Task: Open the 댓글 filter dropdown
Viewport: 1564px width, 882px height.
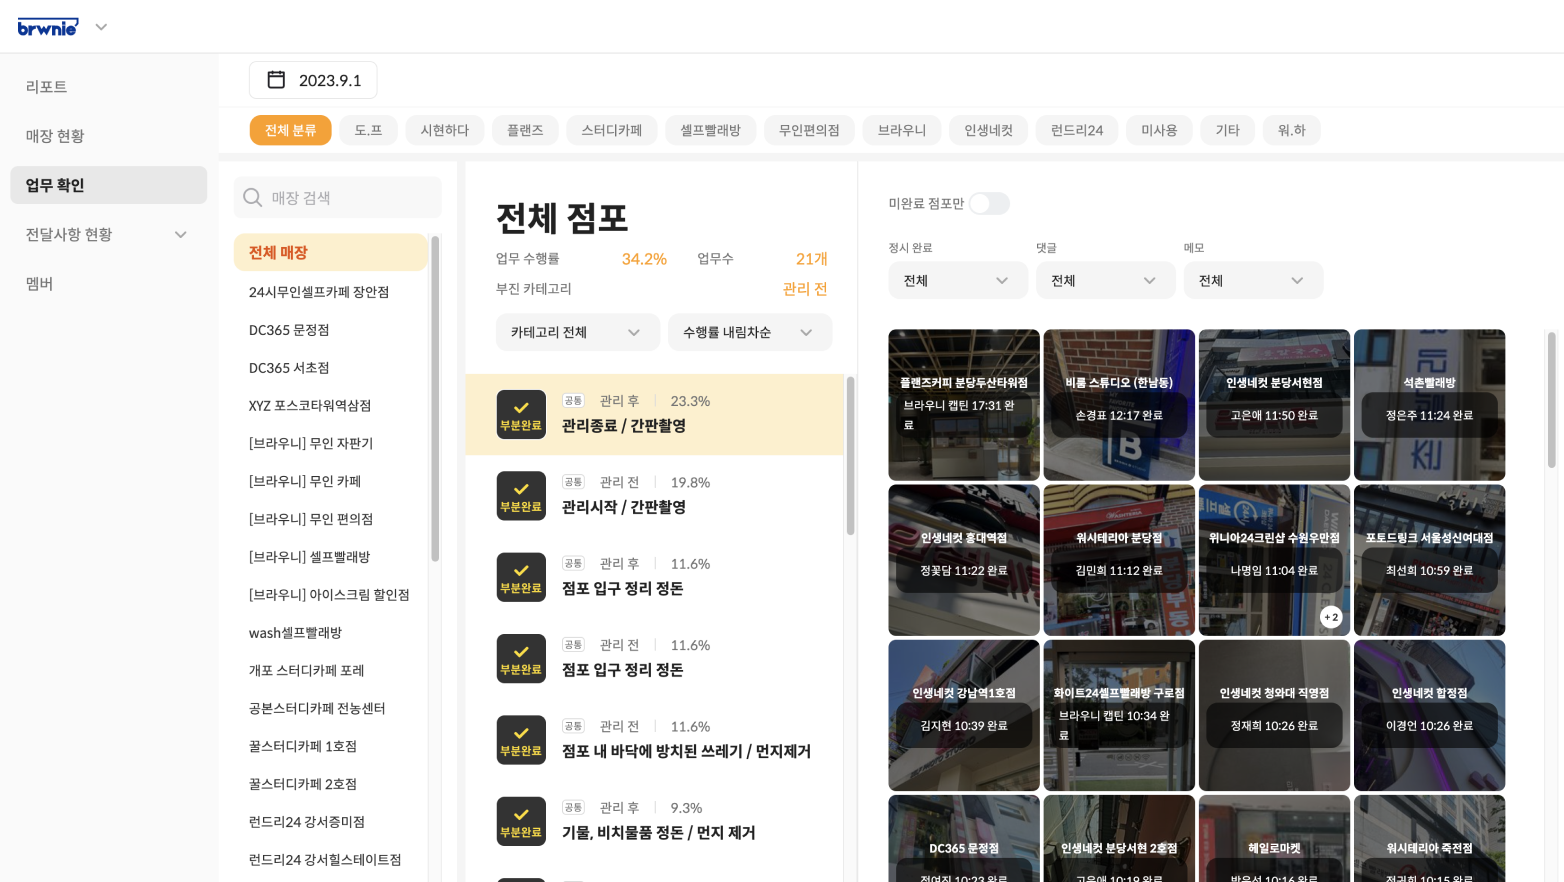Action: click(1105, 280)
